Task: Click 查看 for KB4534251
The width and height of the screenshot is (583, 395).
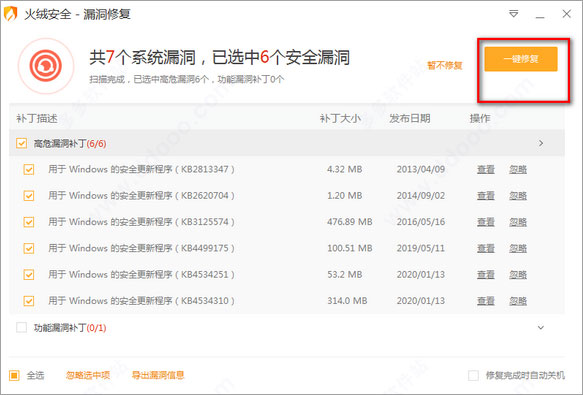Action: pyautogui.click(x=486, y=274)
